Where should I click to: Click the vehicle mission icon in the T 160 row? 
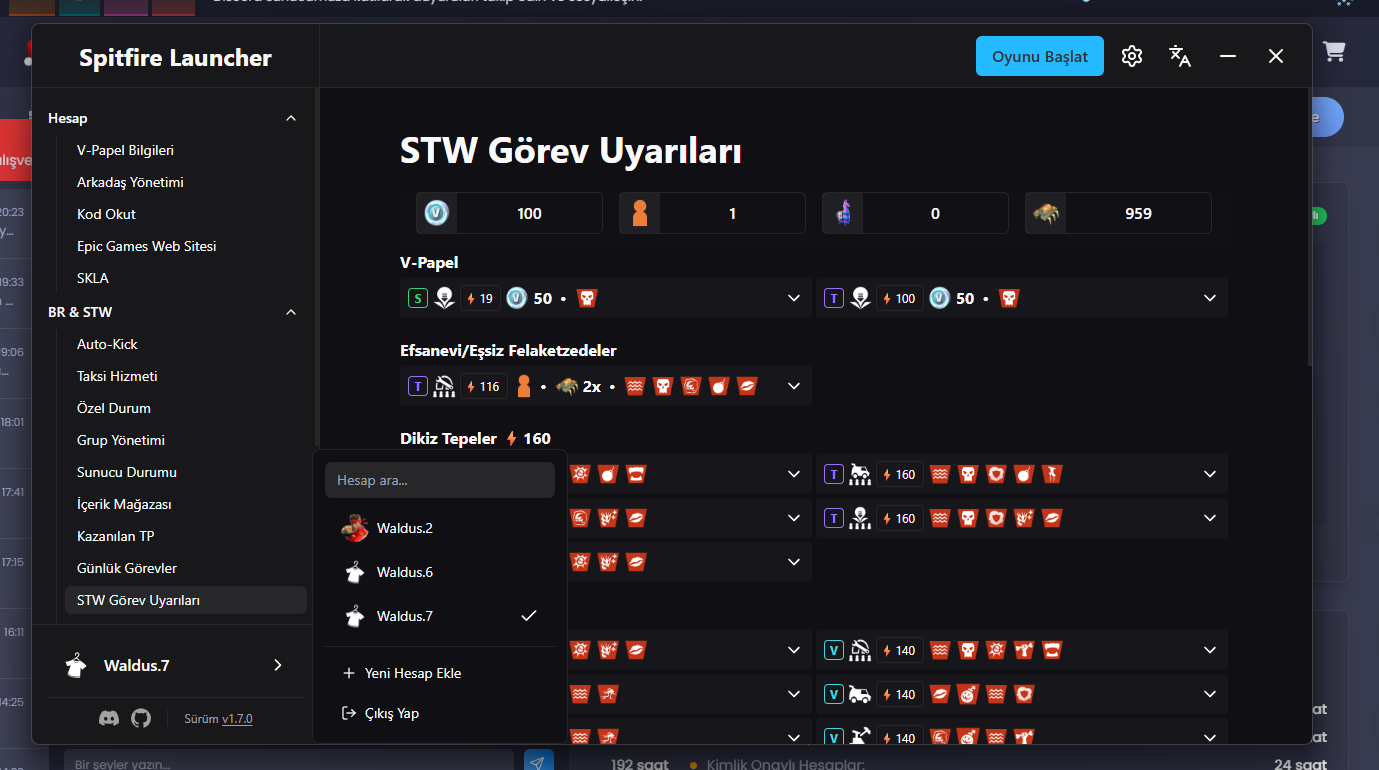point(860,474)
